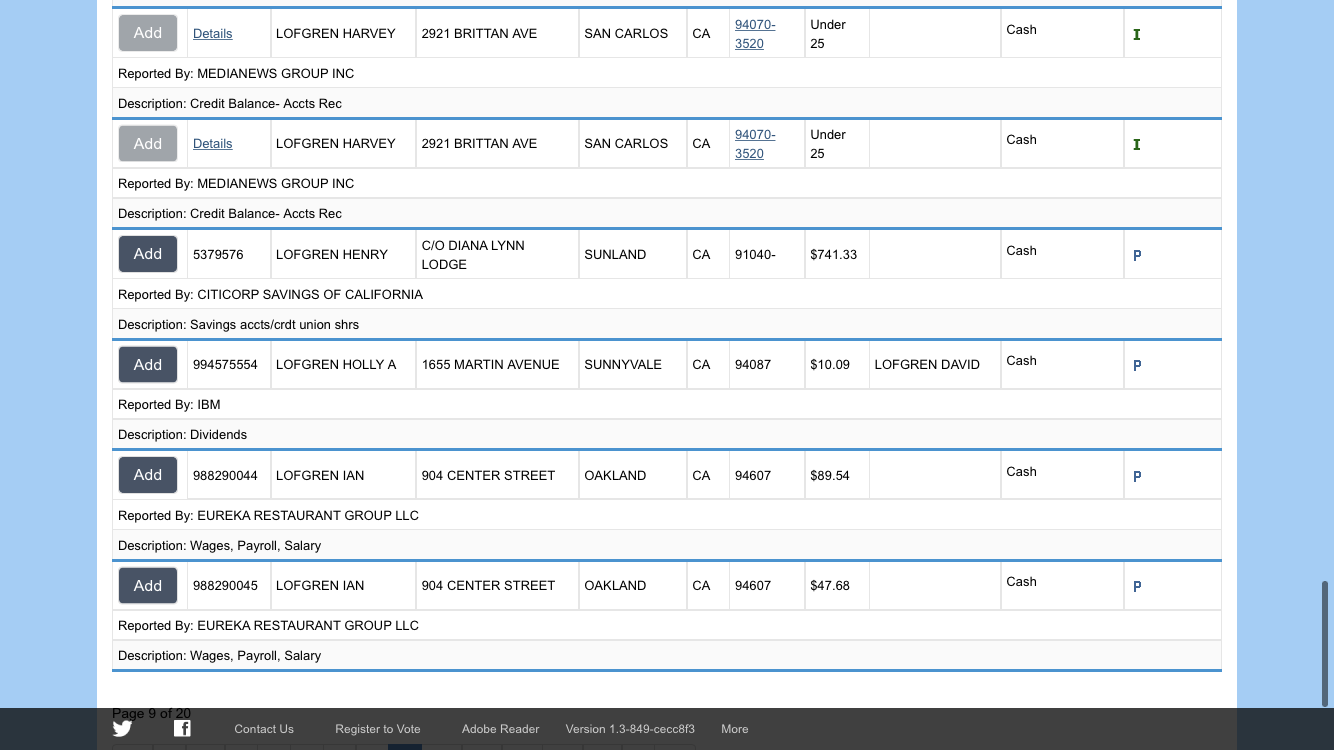Click Description: Dividends
The height and width of the screenshot is (750, 1334).
[182, 435]
